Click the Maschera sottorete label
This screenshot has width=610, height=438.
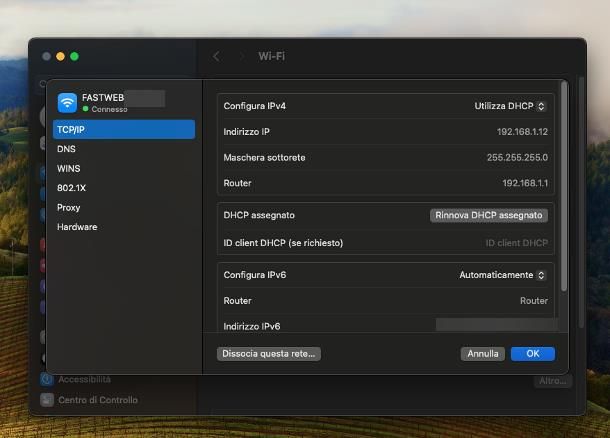[264, 158]
